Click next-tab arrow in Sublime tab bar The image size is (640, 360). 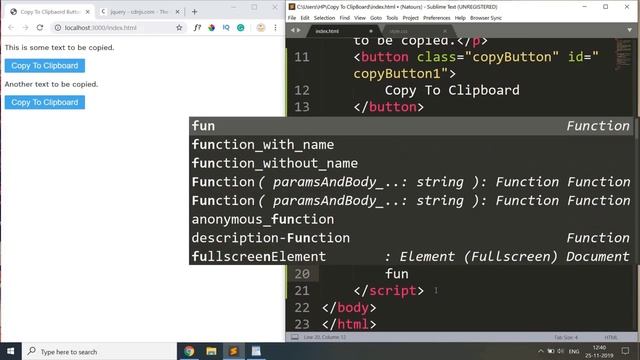[x=299, y=31]
